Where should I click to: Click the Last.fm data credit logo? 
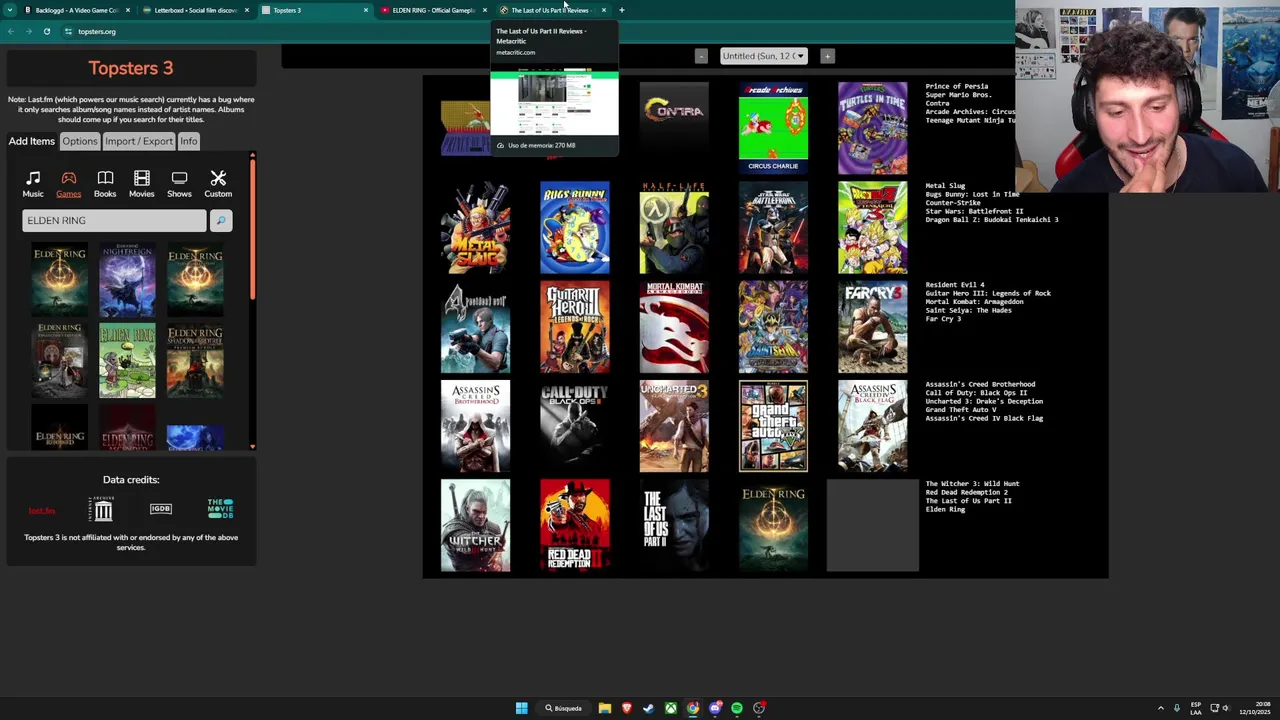[x=42, y=511]
